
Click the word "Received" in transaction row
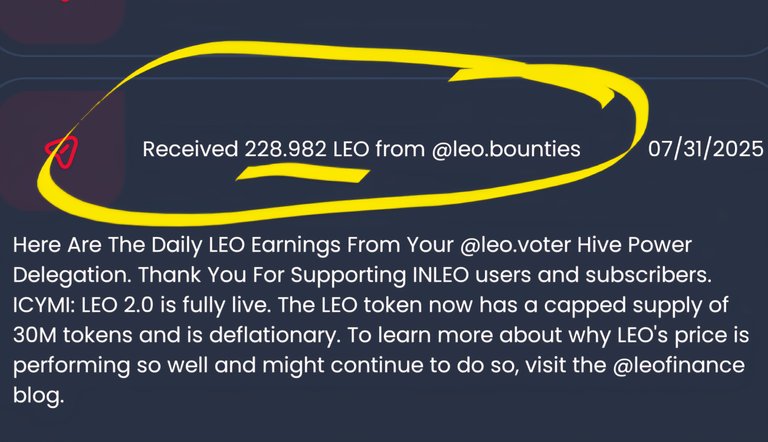190,149
